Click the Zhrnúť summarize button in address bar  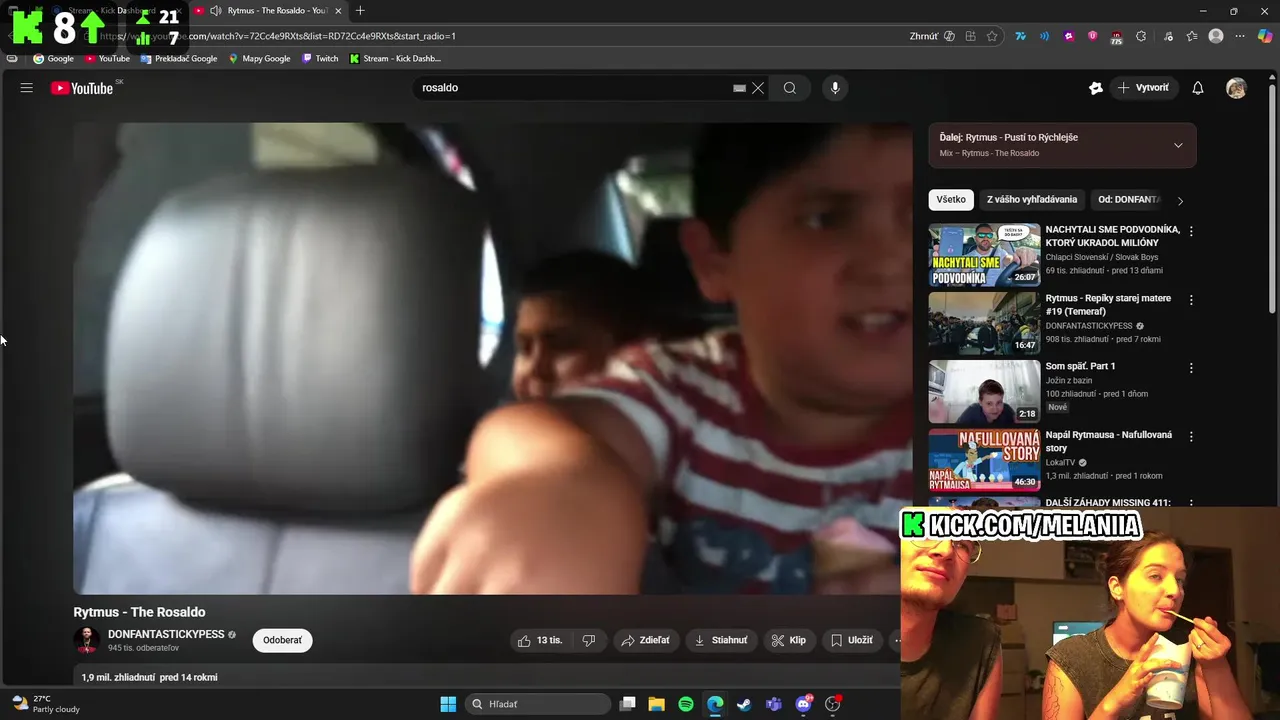932,36
